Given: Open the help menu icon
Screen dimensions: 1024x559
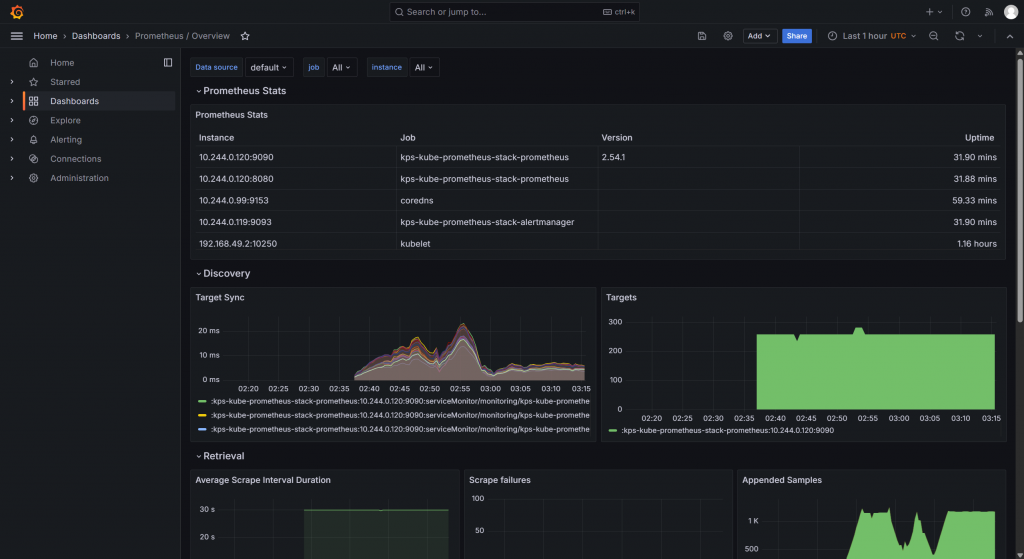Looking at the screenshot, I should [965, 12].
